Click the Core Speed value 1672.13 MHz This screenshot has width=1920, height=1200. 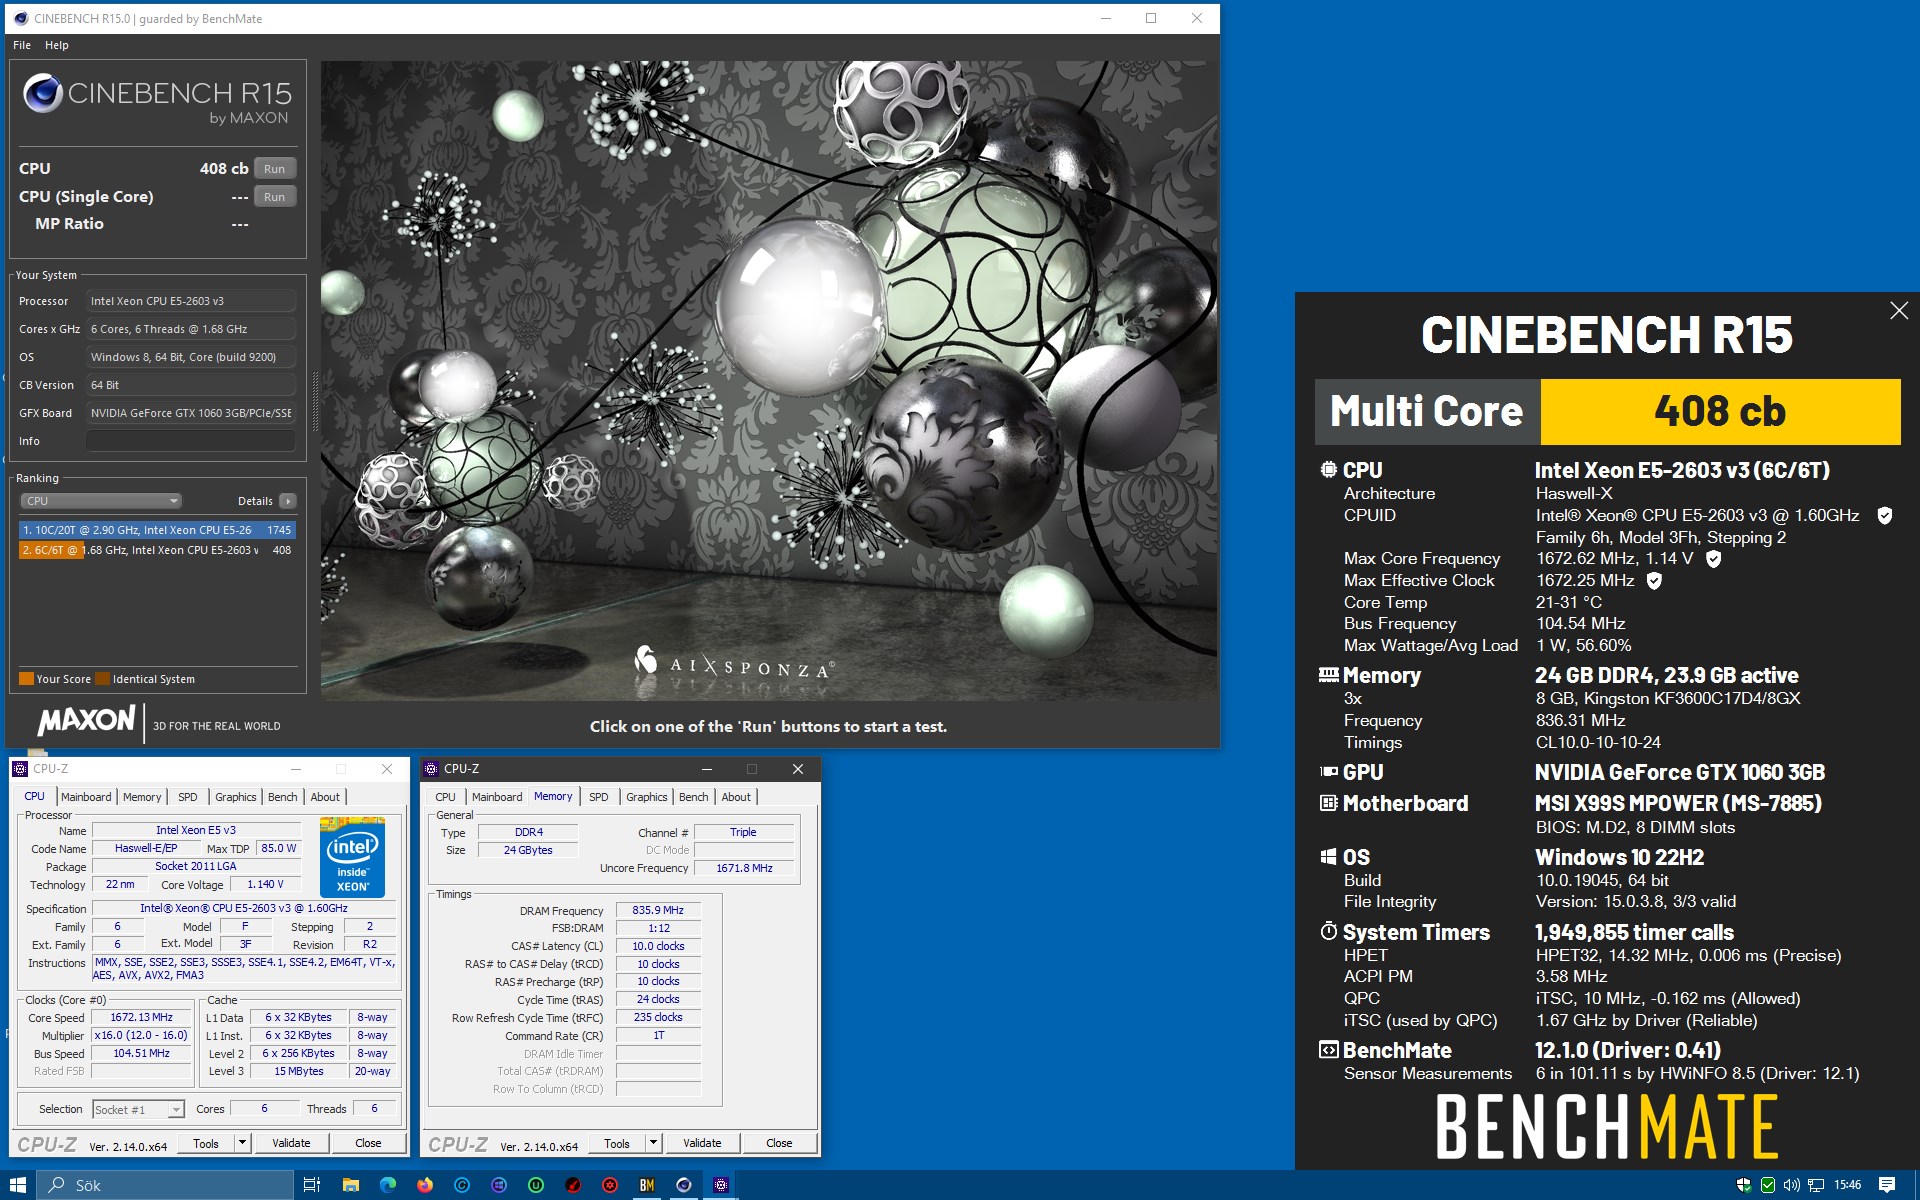pyautogui.click(x=141, y=1017)
